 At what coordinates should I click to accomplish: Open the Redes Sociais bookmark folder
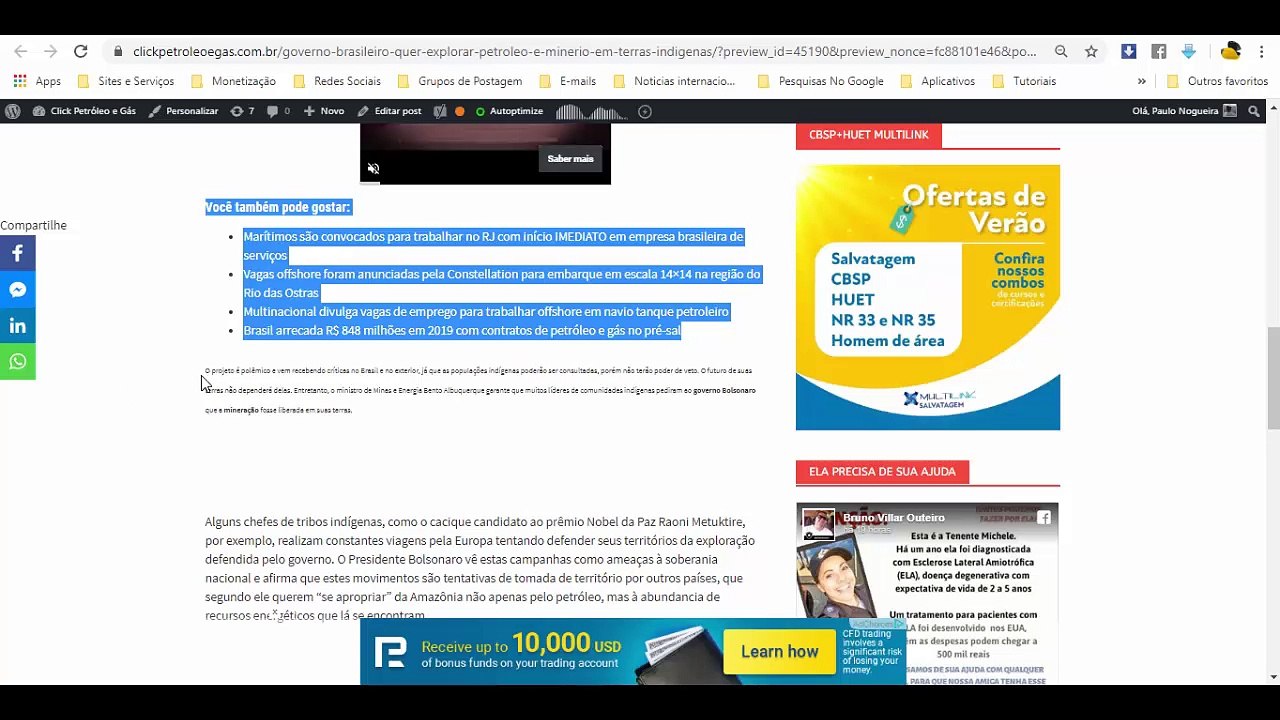pos(337,81)
